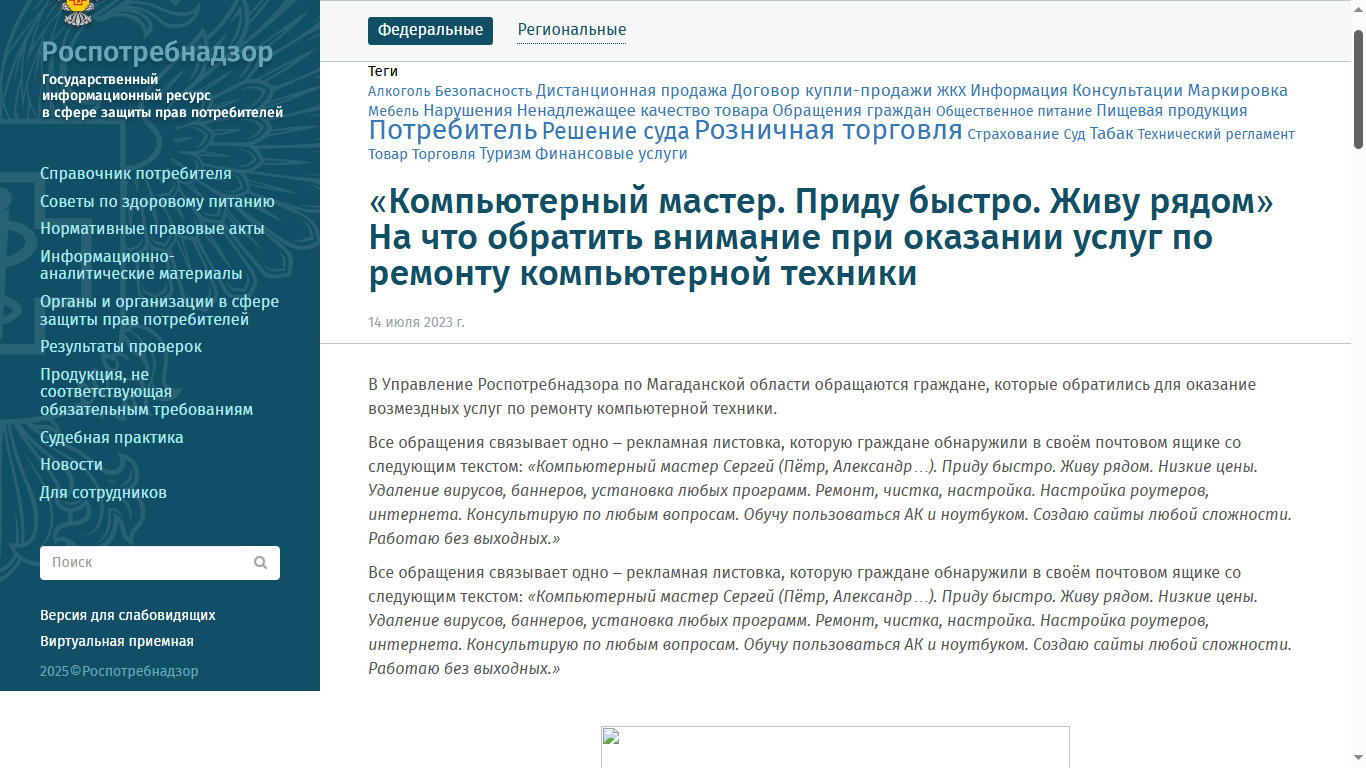
Task: Open the broken image placeholder below the article
Action: (x=835, y=747)
